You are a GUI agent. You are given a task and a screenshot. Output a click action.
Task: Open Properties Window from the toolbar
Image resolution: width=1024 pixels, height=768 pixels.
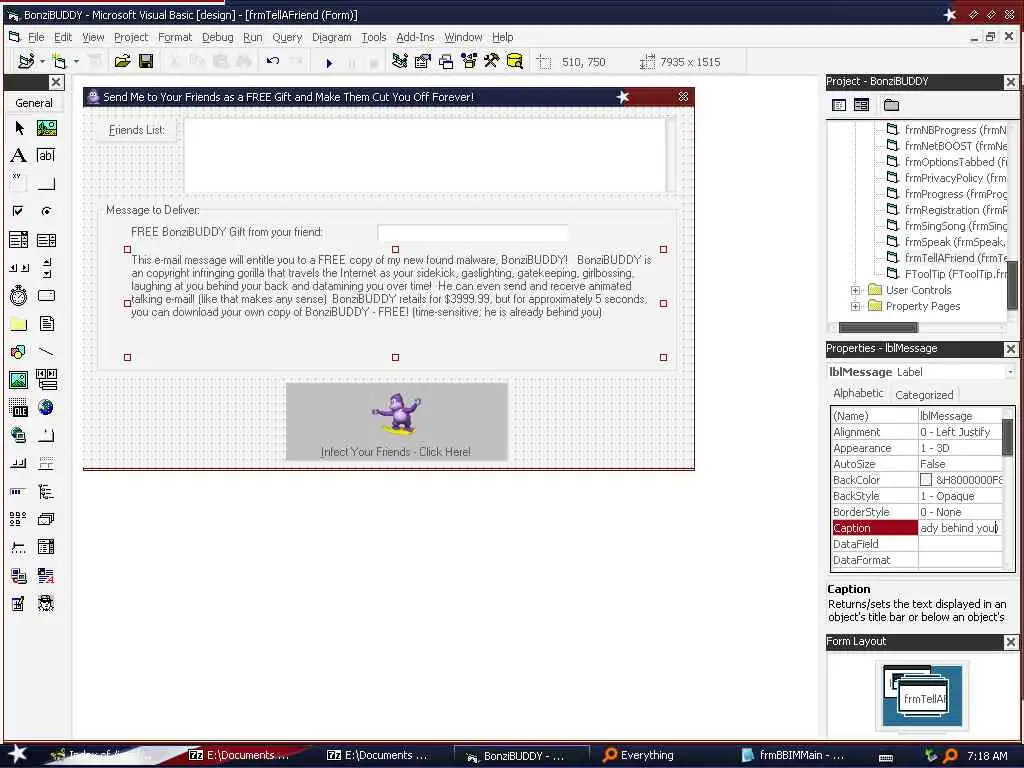[x=423, y=61]
